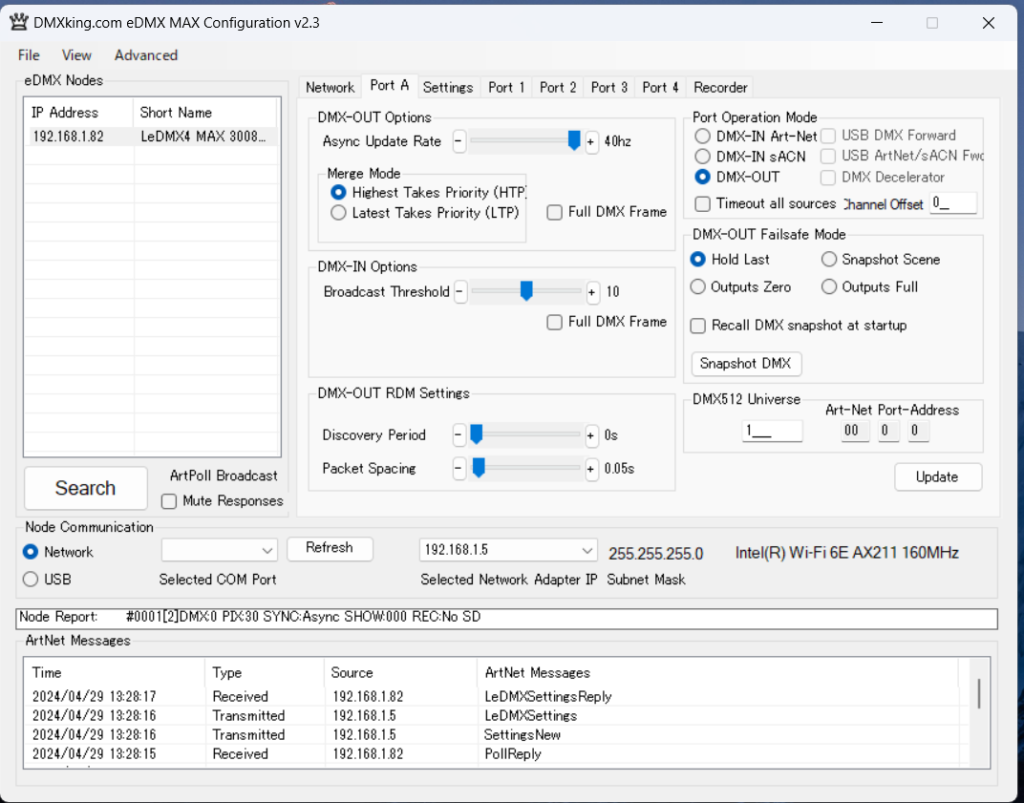
Task: Select the SettingsNew message row
Action: point(496,735)
